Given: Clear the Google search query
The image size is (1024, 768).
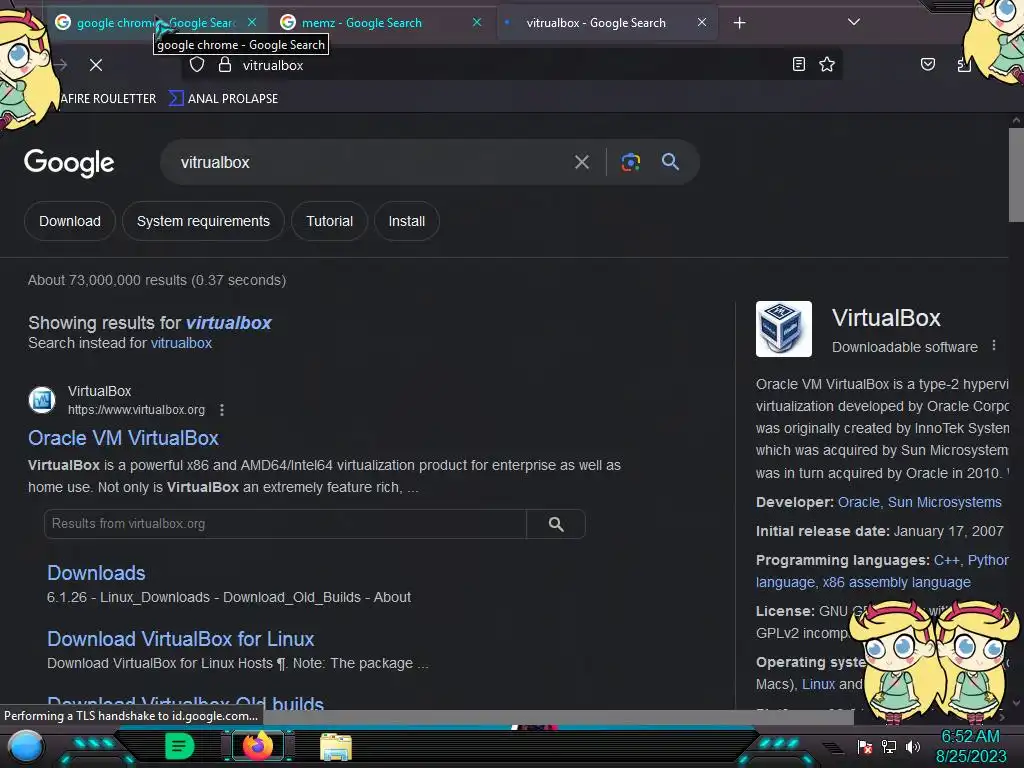Looking at the screenshot, I should click(x=581, y=162).
